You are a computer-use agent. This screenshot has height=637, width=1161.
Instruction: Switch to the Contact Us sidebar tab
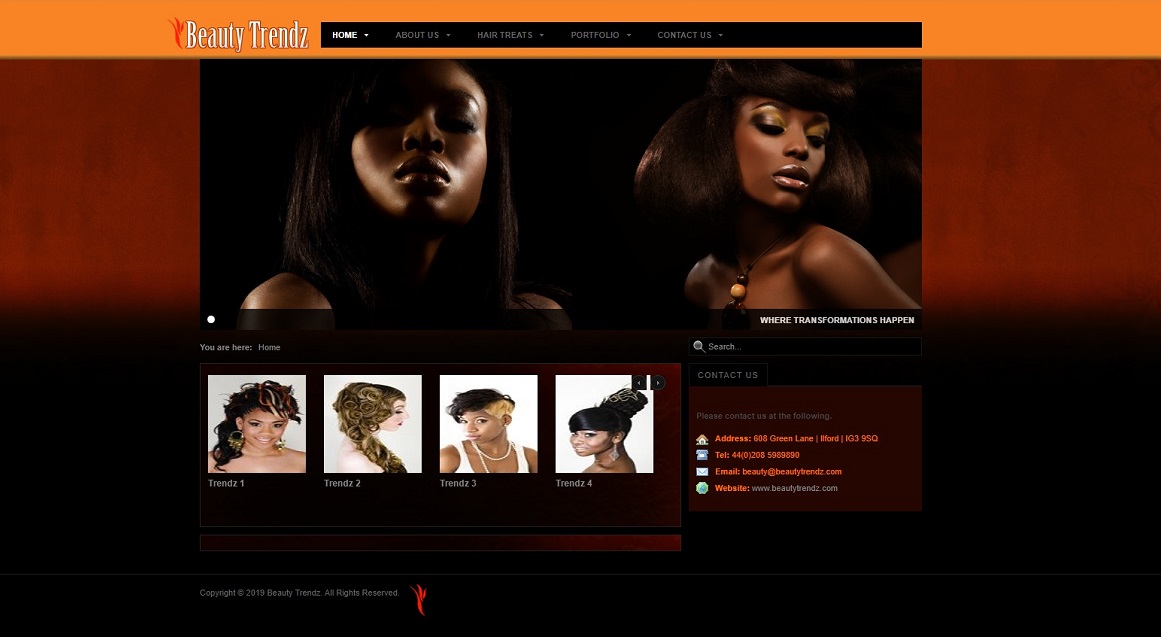pyautogui.click(x=728, y=375)
